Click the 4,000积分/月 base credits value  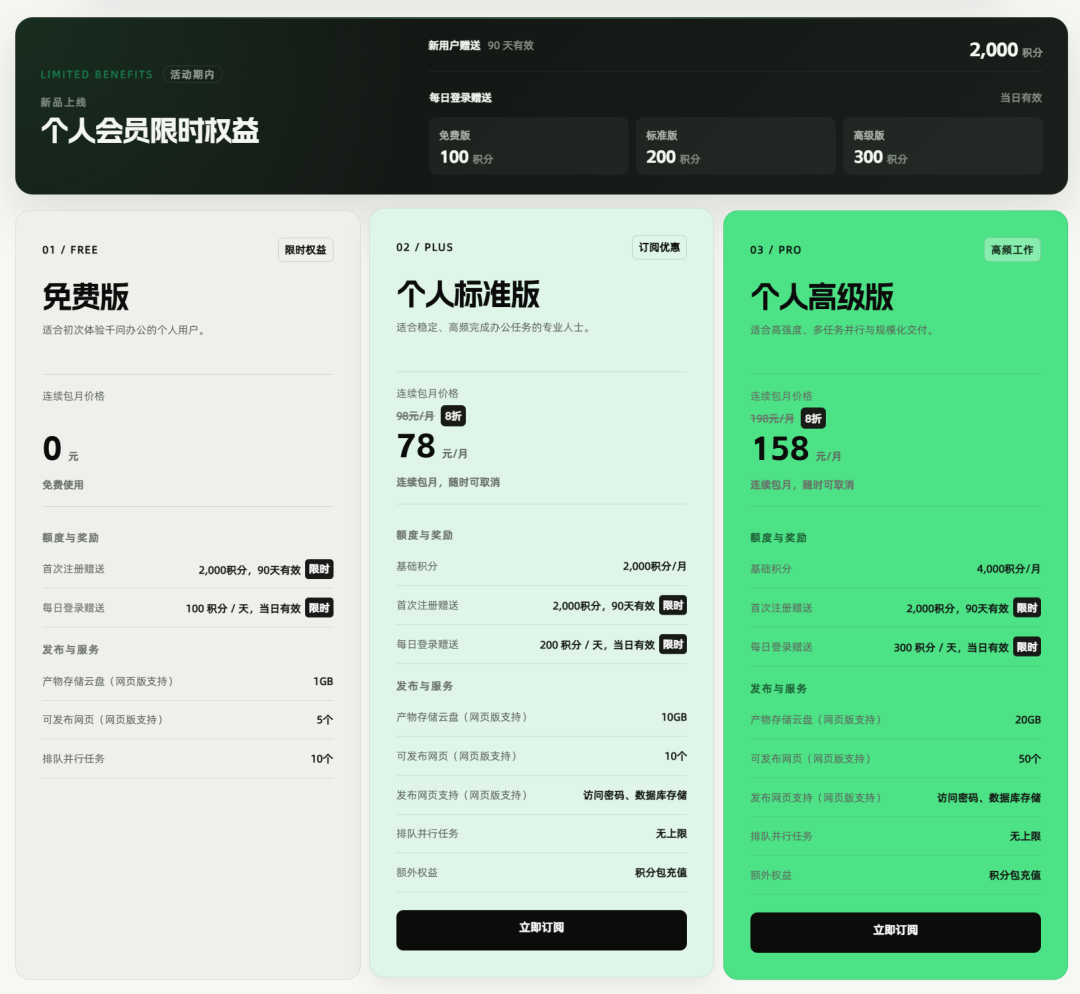pos(1008,569)
